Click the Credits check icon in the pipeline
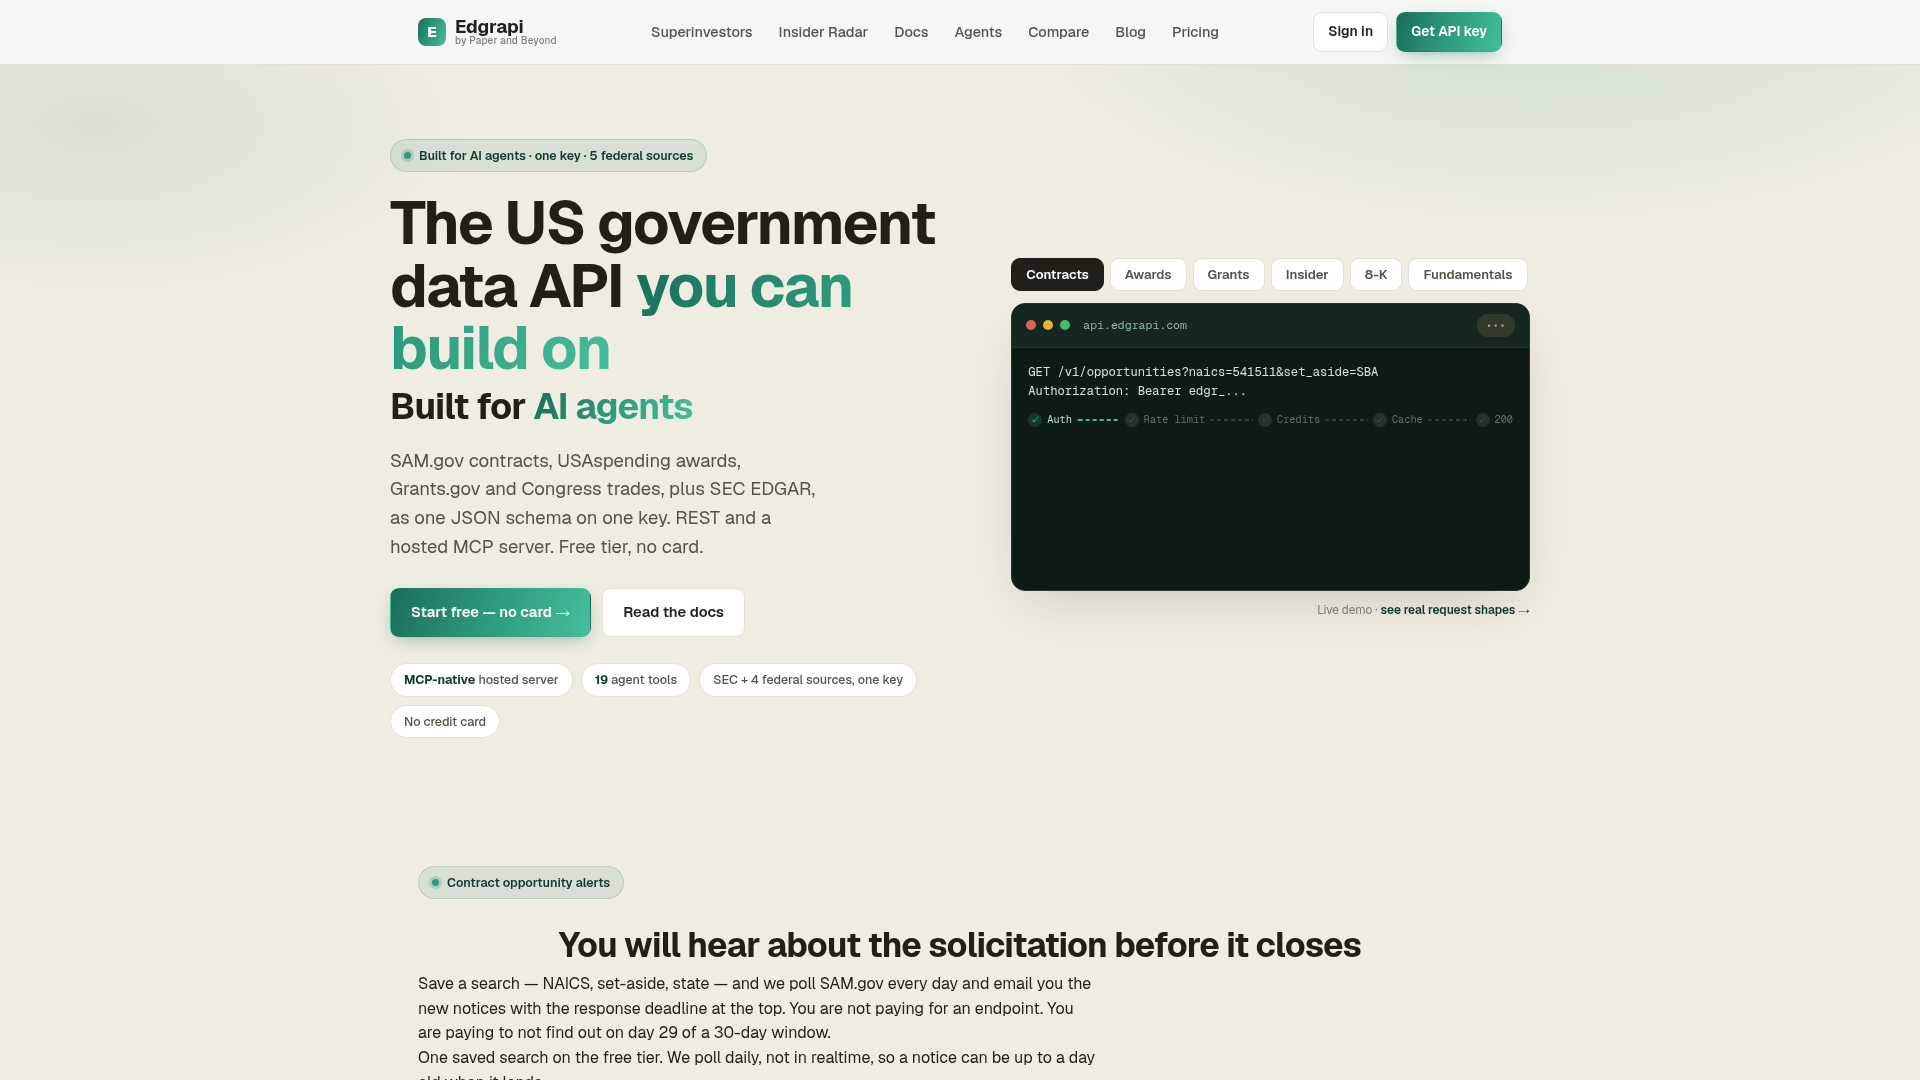Viewport: 1920px width, 1080px height. point(1265,420)
